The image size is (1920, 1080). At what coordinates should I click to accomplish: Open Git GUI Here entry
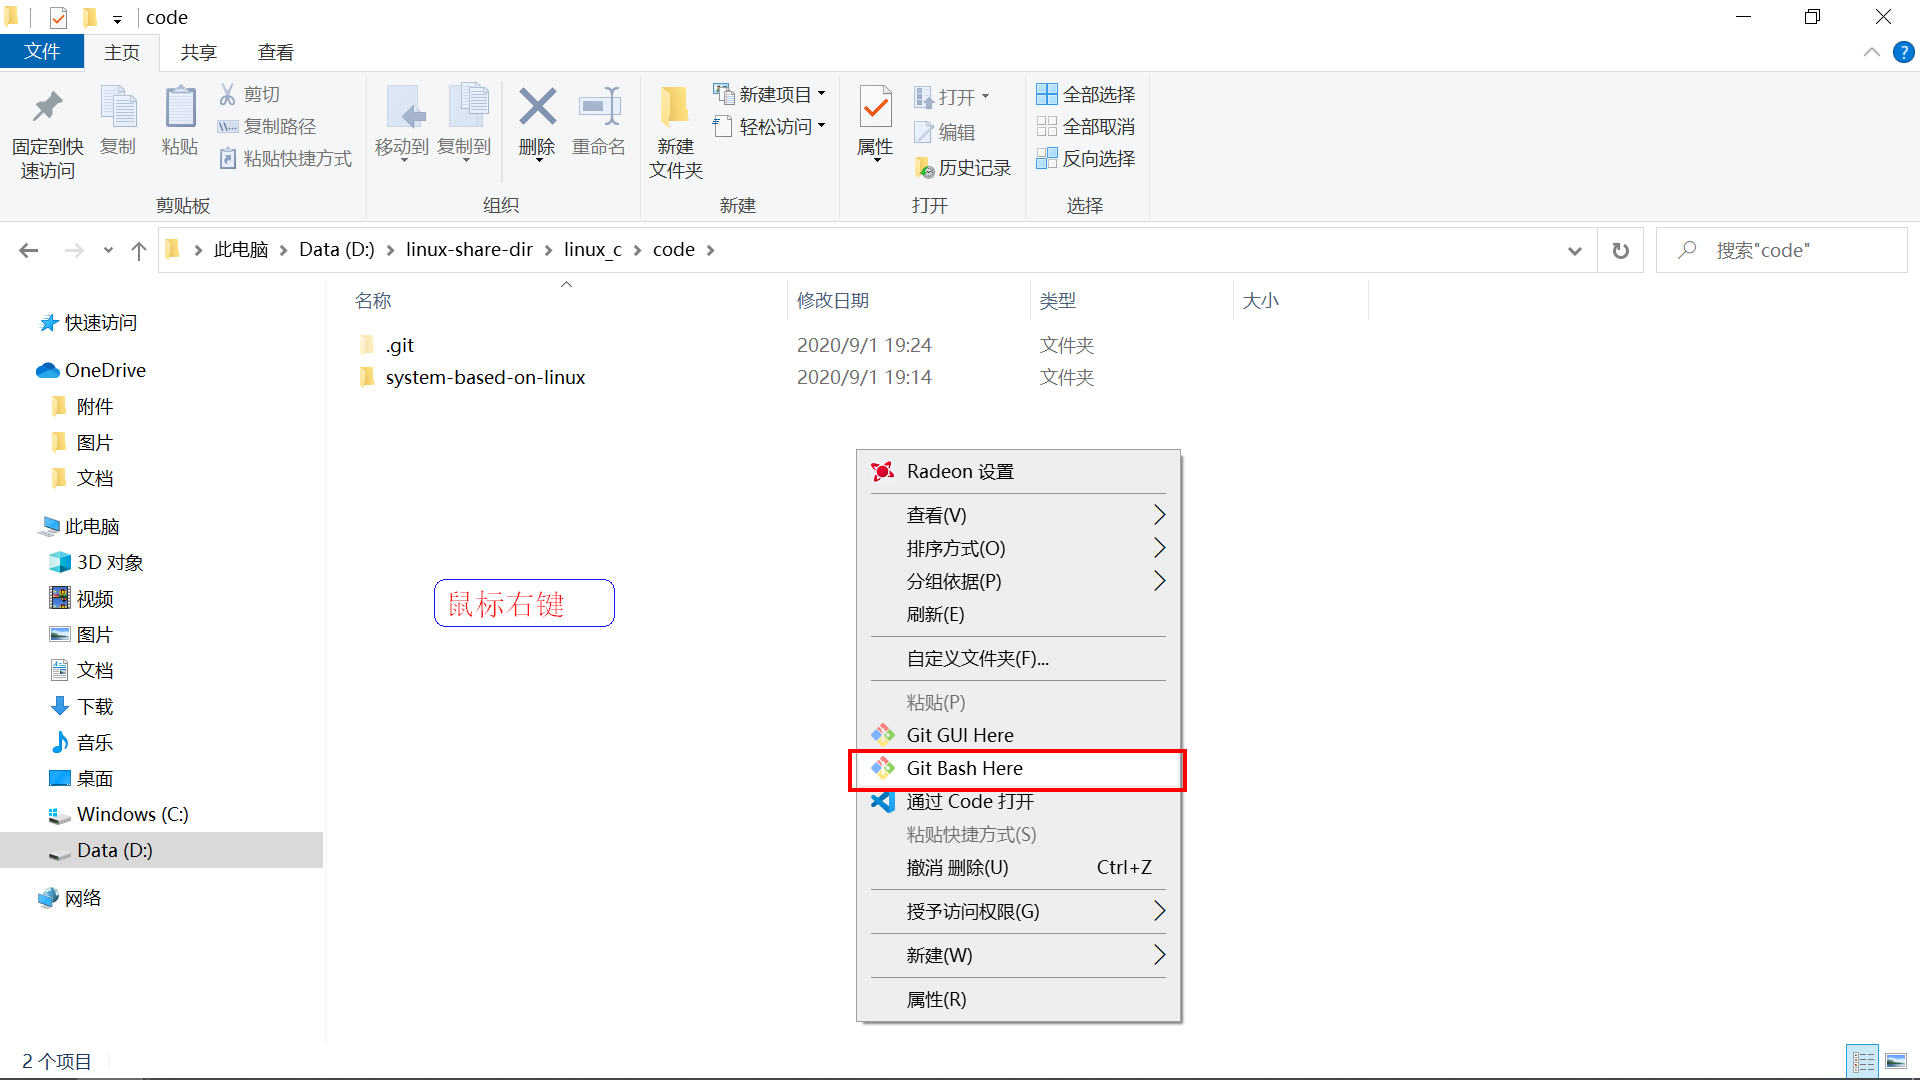pos(959,735)
